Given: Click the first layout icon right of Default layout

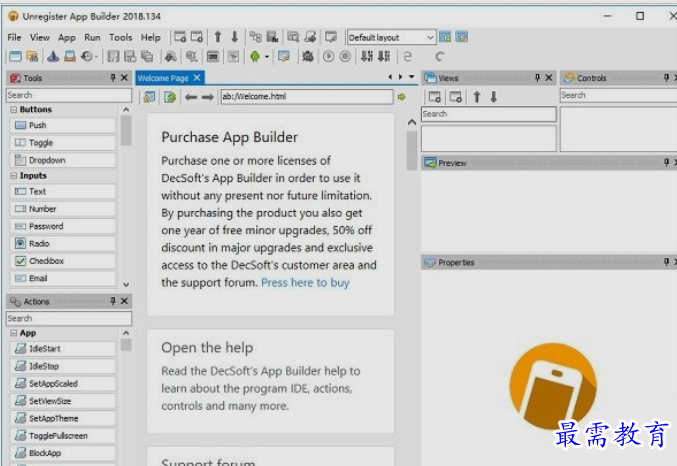Looking at the screenshot, I should click(445, 37).
